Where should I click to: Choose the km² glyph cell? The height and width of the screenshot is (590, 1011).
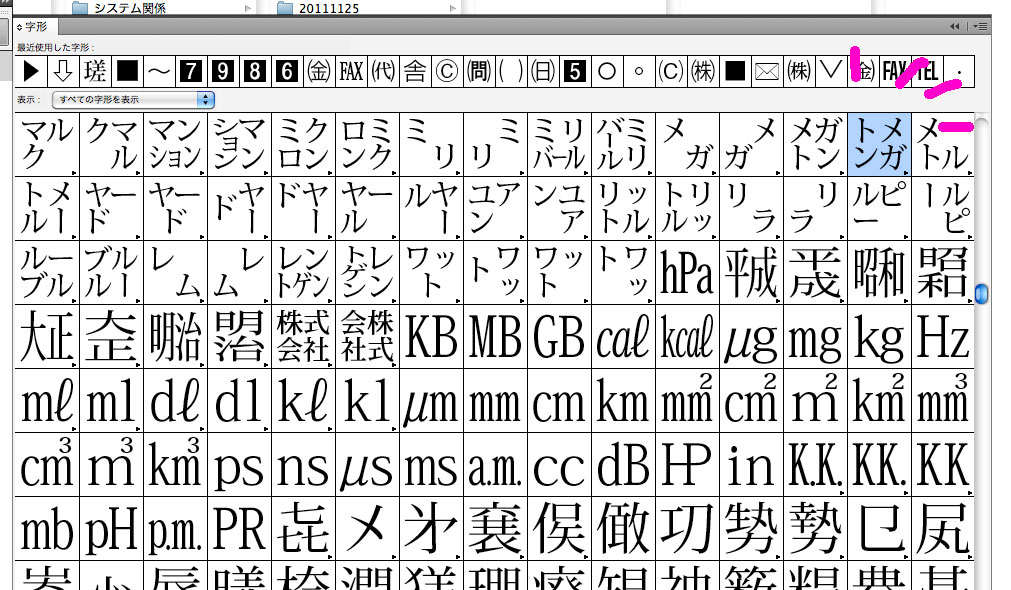pyautogui.click(x=879, y=400)
